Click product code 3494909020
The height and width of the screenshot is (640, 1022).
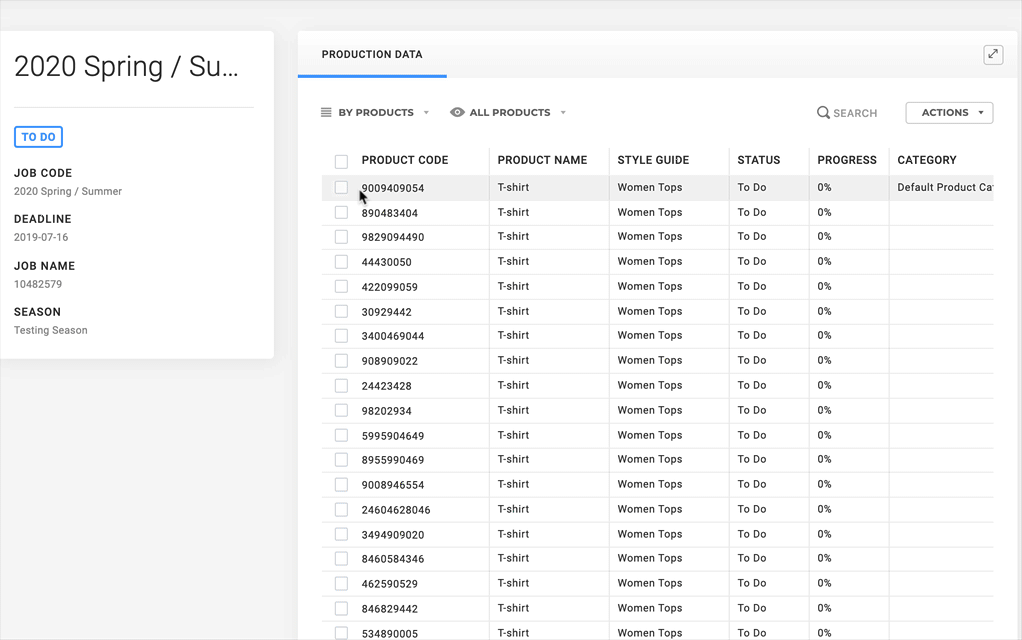(x=393, y=535)
